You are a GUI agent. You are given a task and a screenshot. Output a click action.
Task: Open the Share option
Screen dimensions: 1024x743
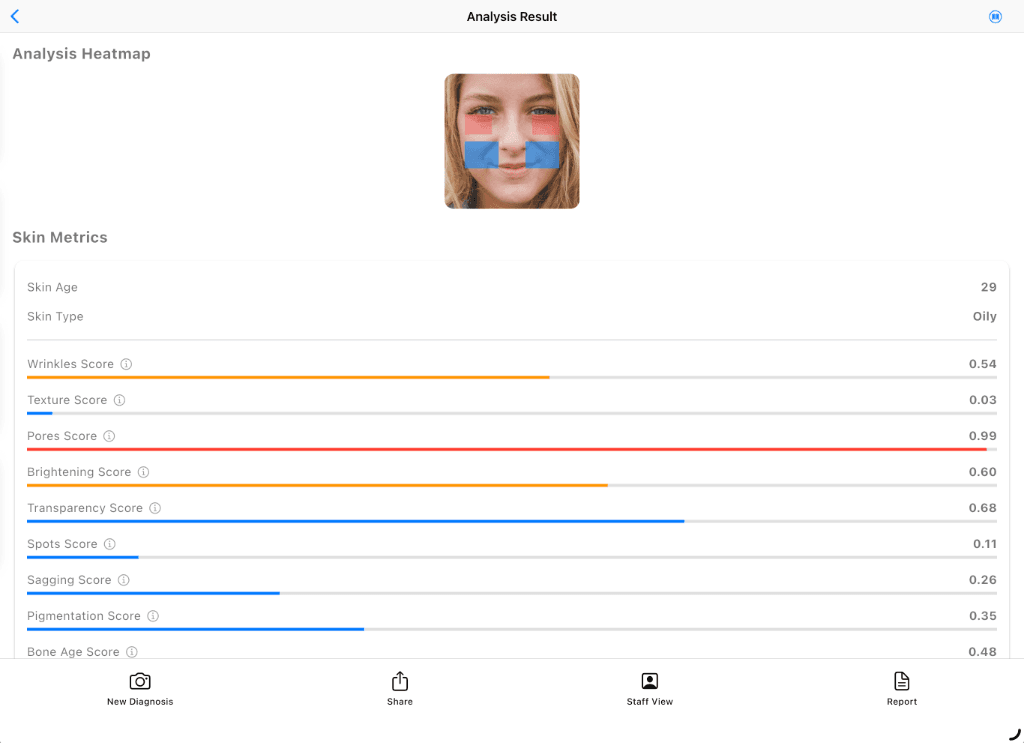pos(400,688)
